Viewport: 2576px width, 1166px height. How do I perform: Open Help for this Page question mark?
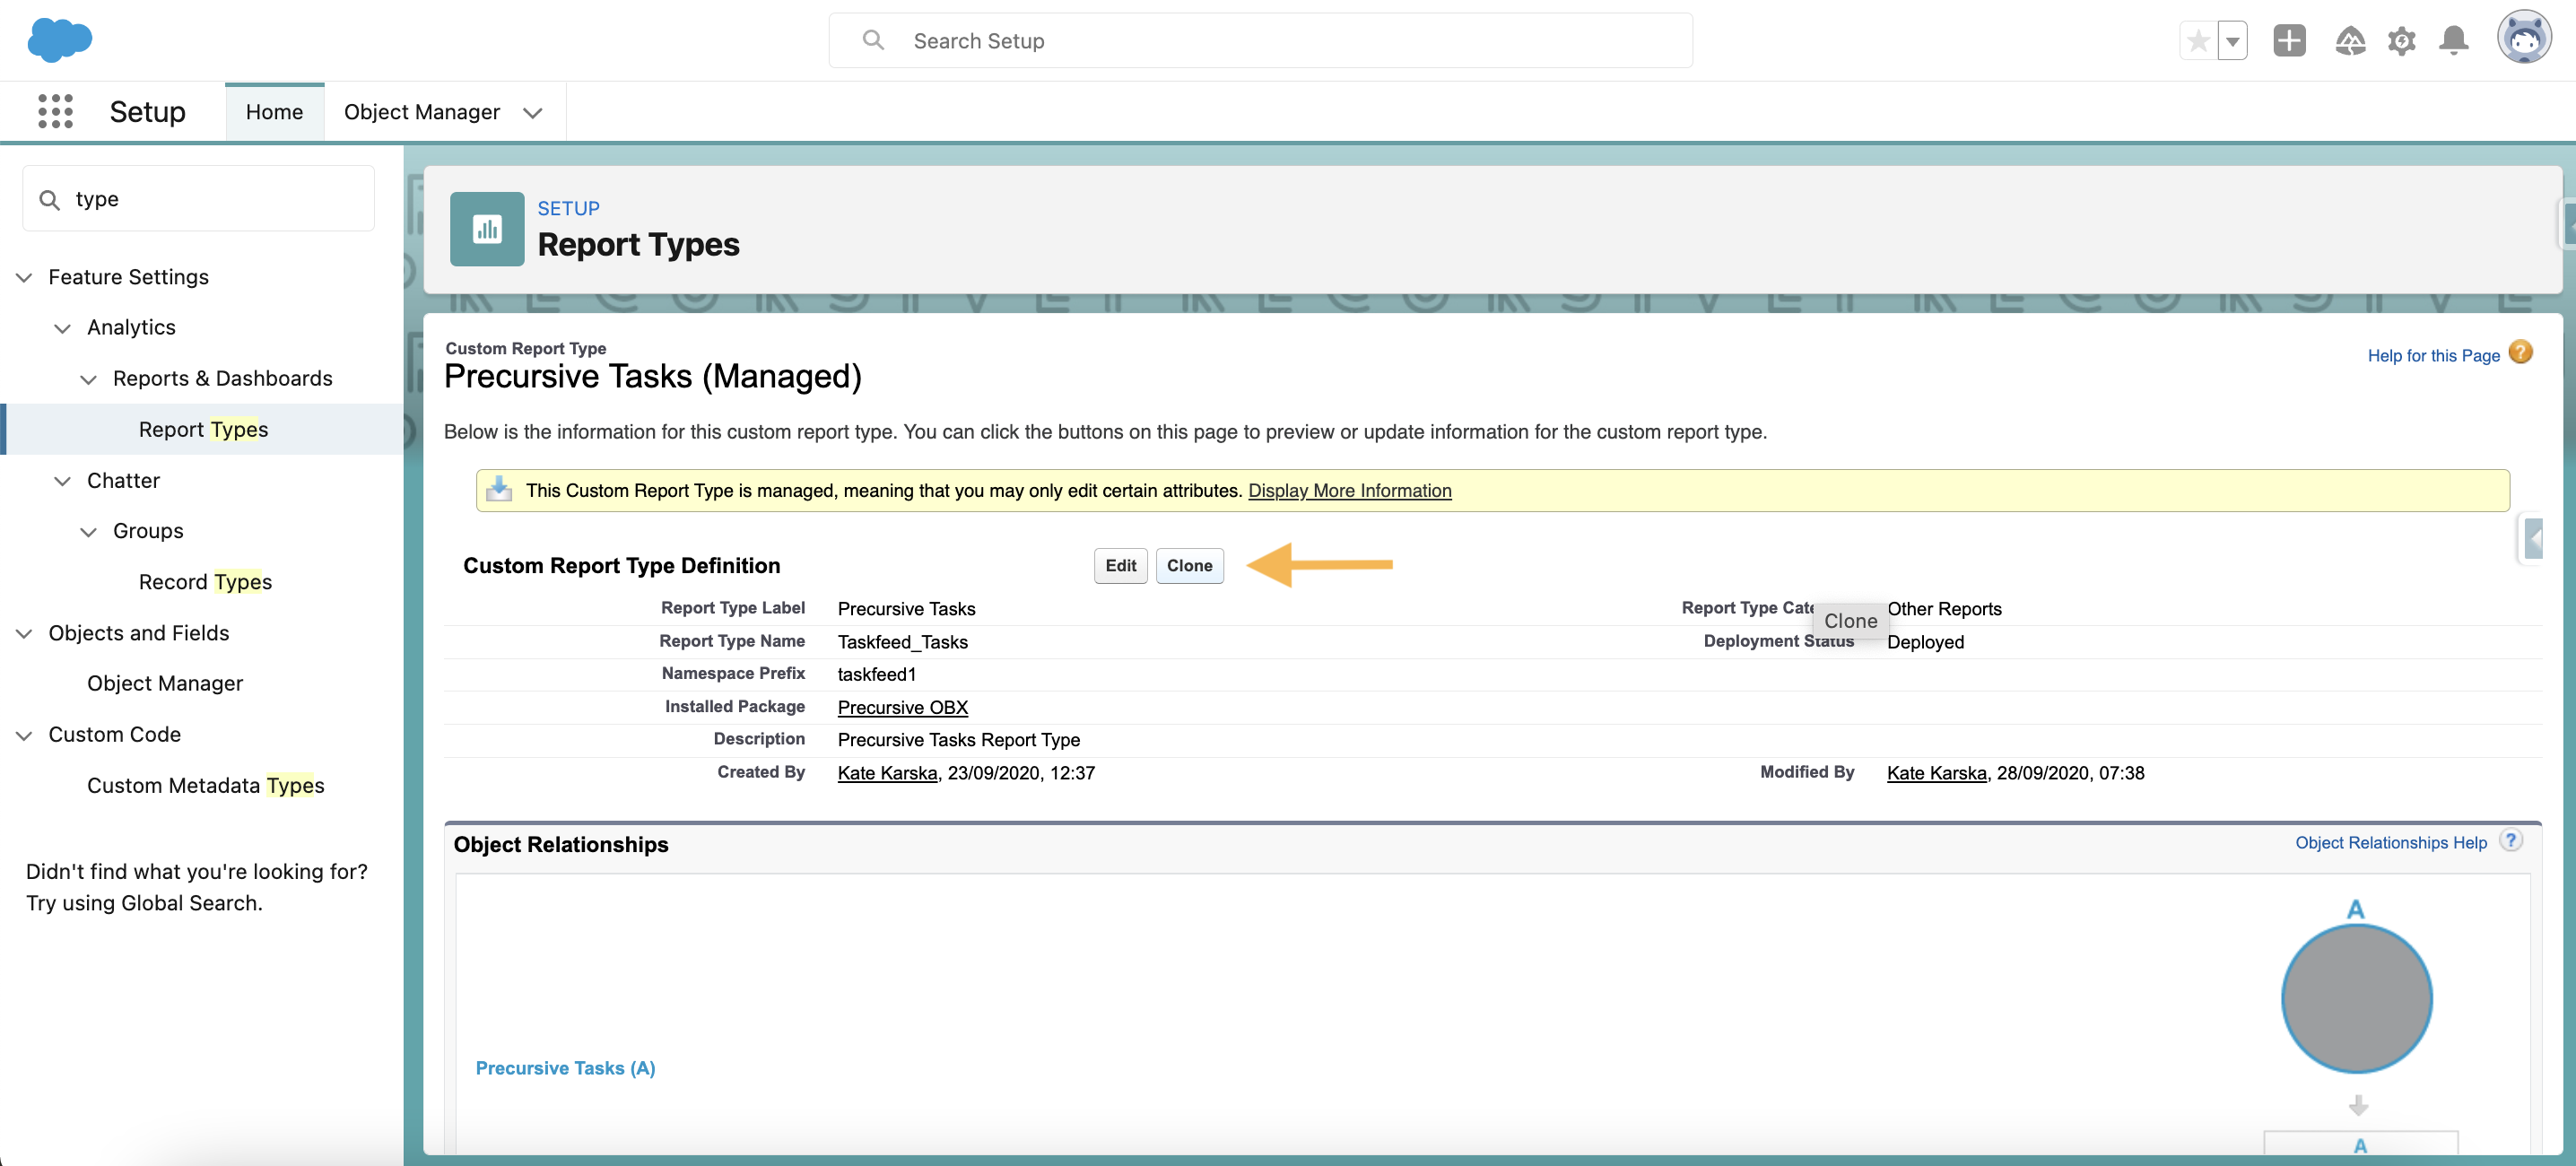[x=2521, y=353]
